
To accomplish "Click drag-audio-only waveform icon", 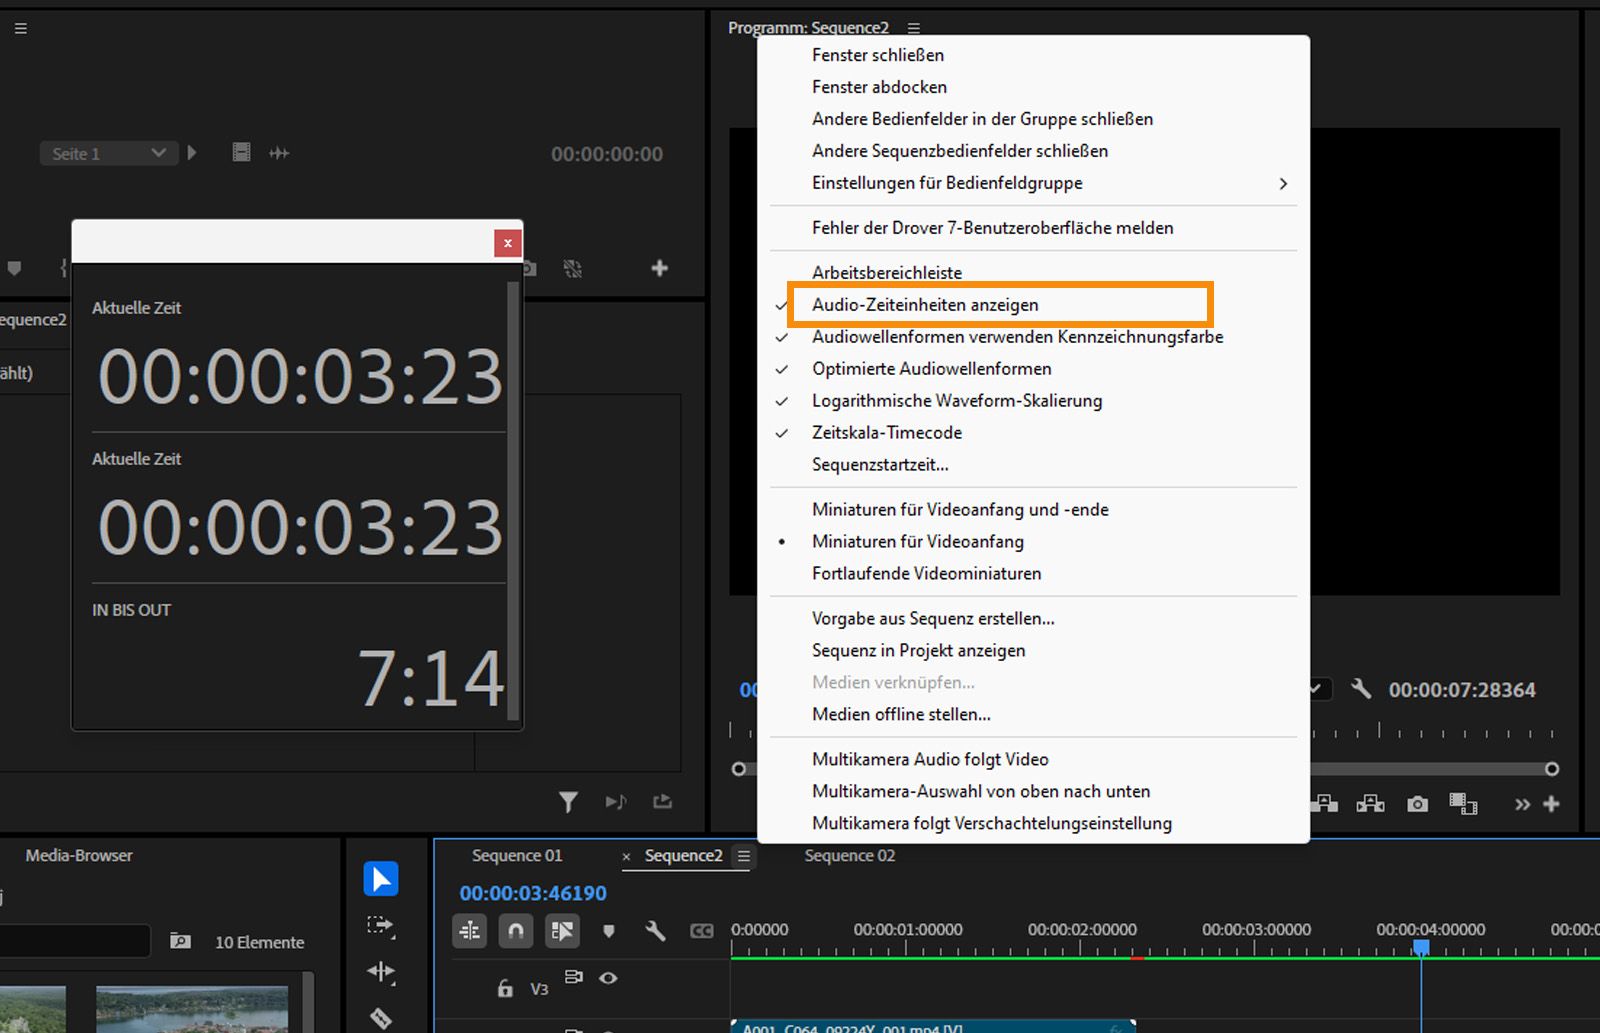I will click(279, 153).
